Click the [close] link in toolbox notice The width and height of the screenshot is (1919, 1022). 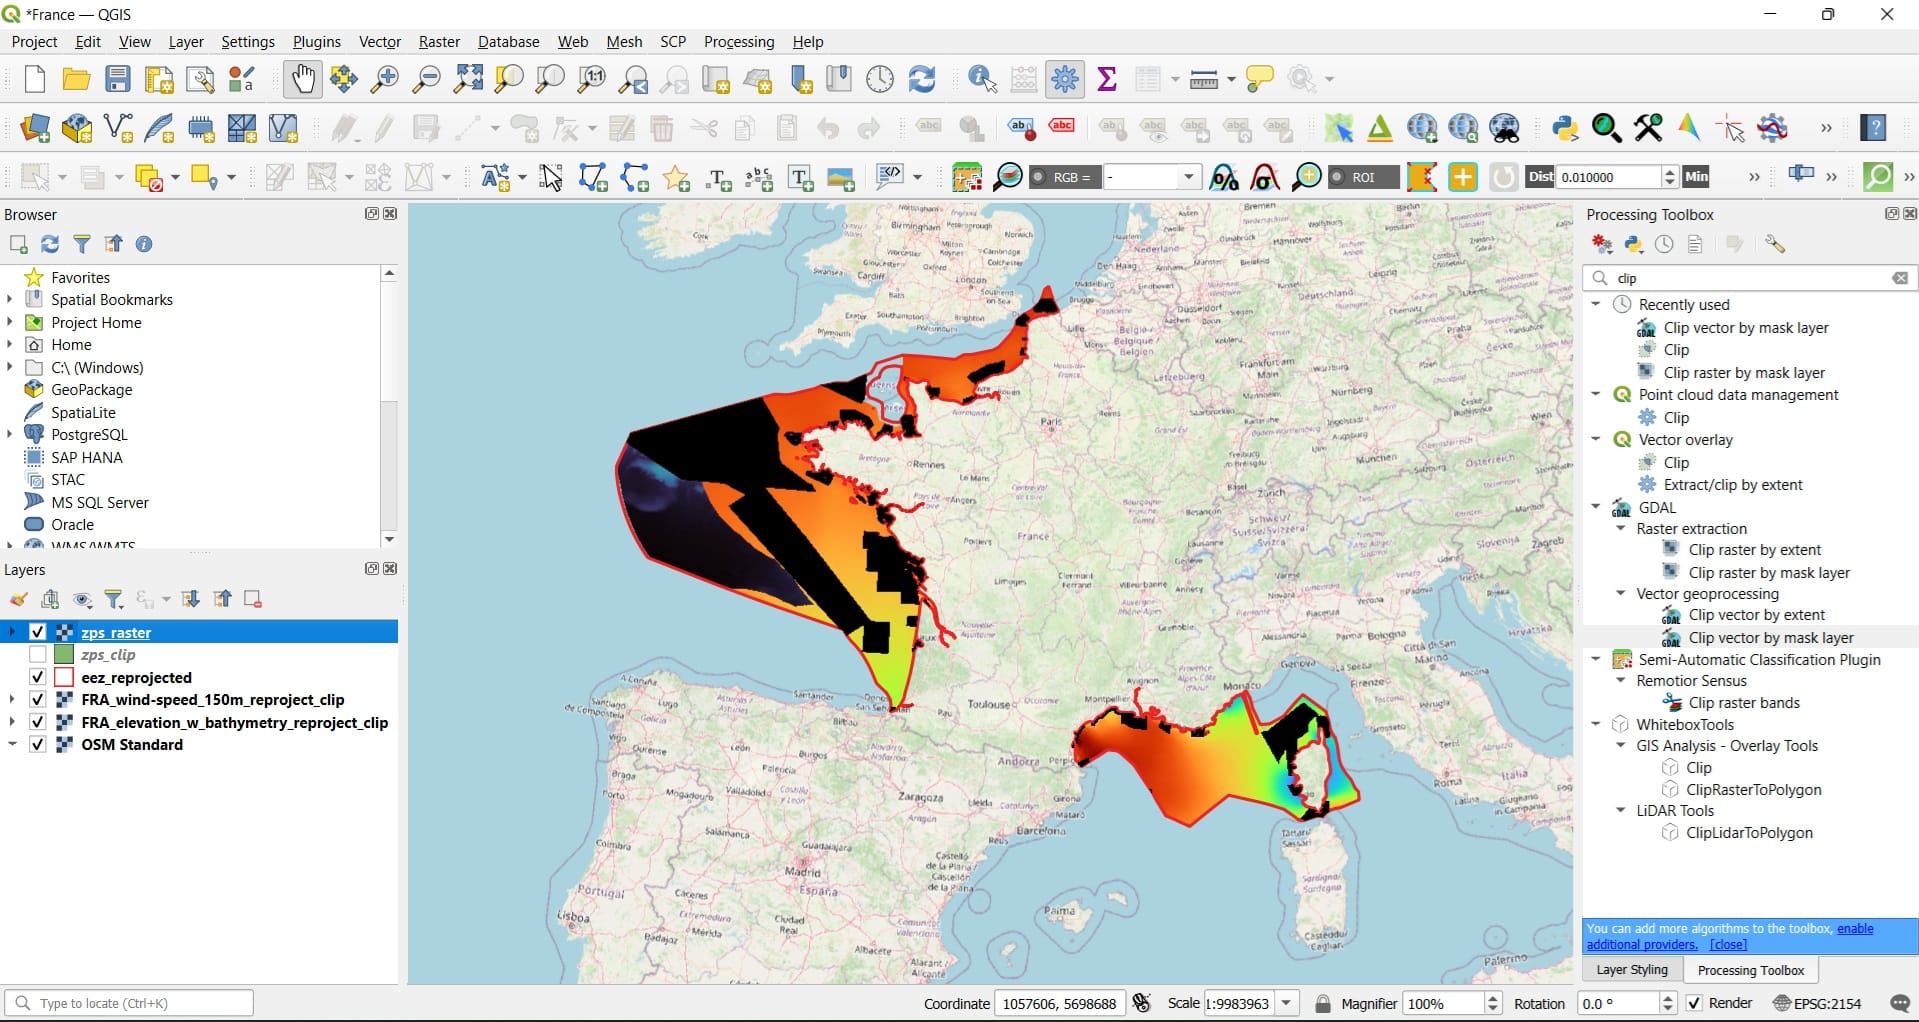click(1728, 944)
